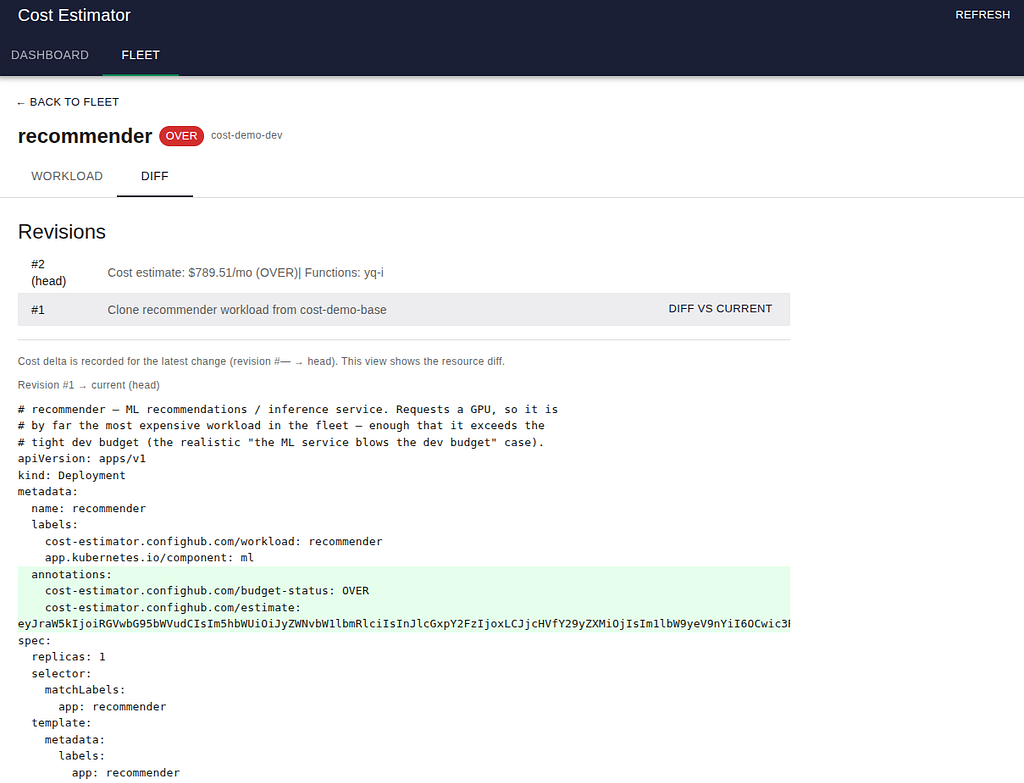Click the "replicas: 1" line

(x=69, y=657)
